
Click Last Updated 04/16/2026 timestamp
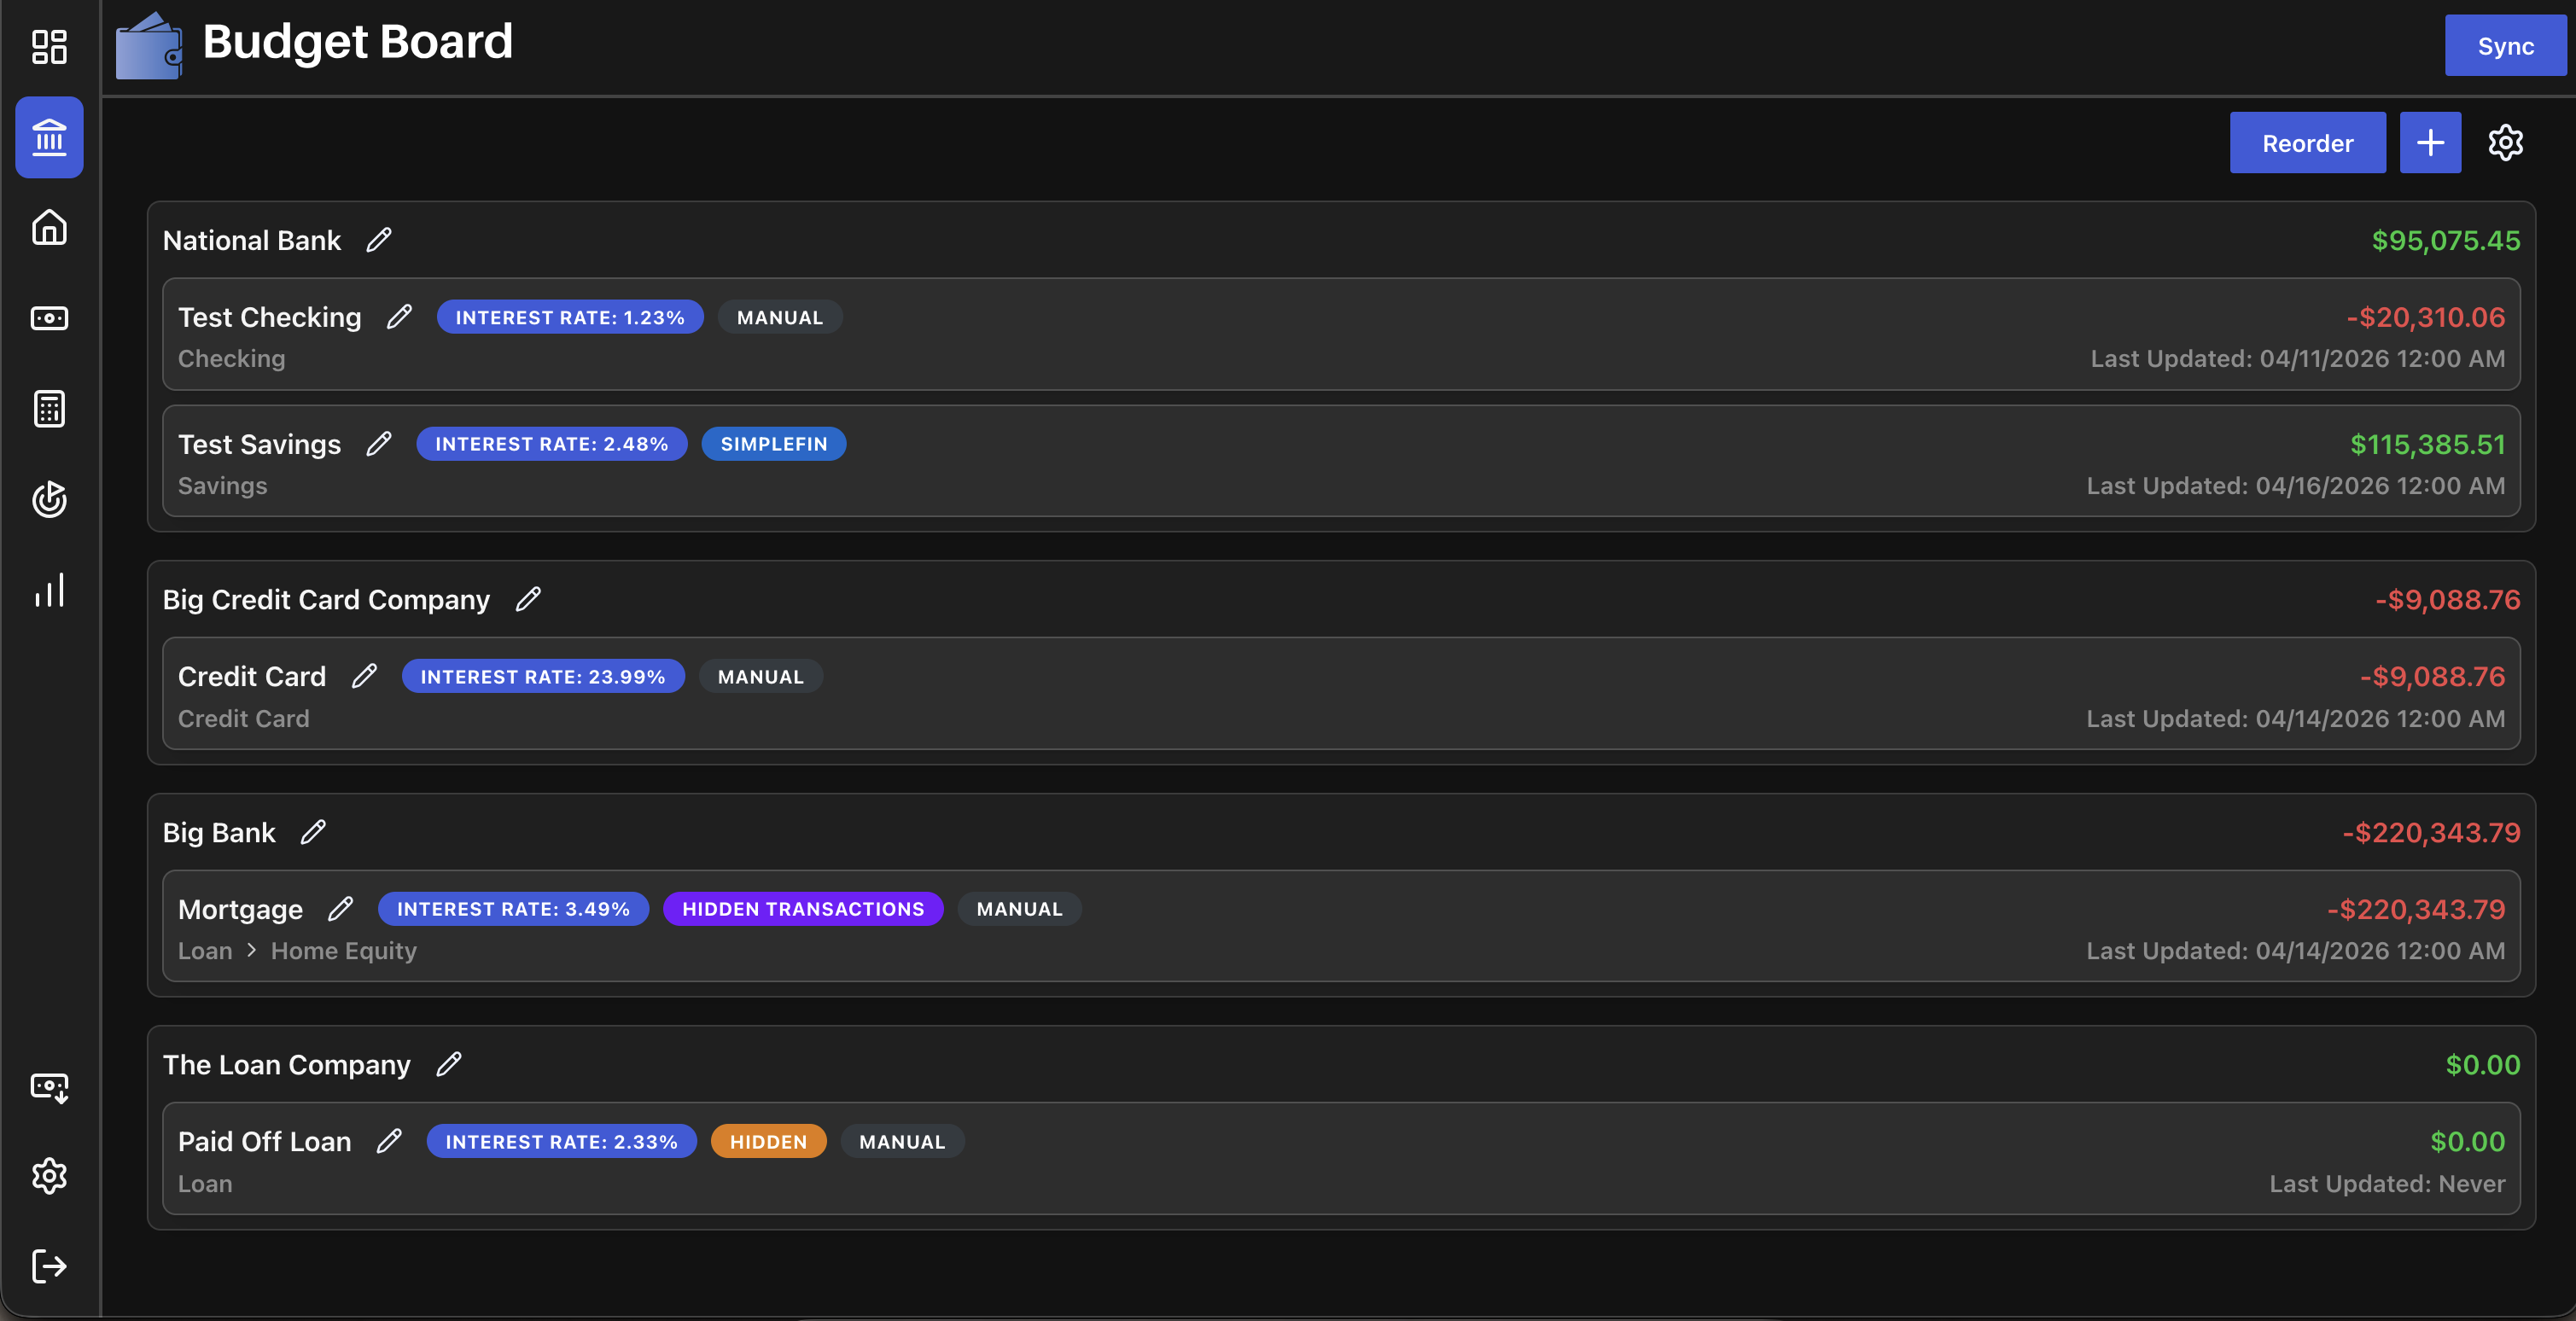pos(2295,485)
